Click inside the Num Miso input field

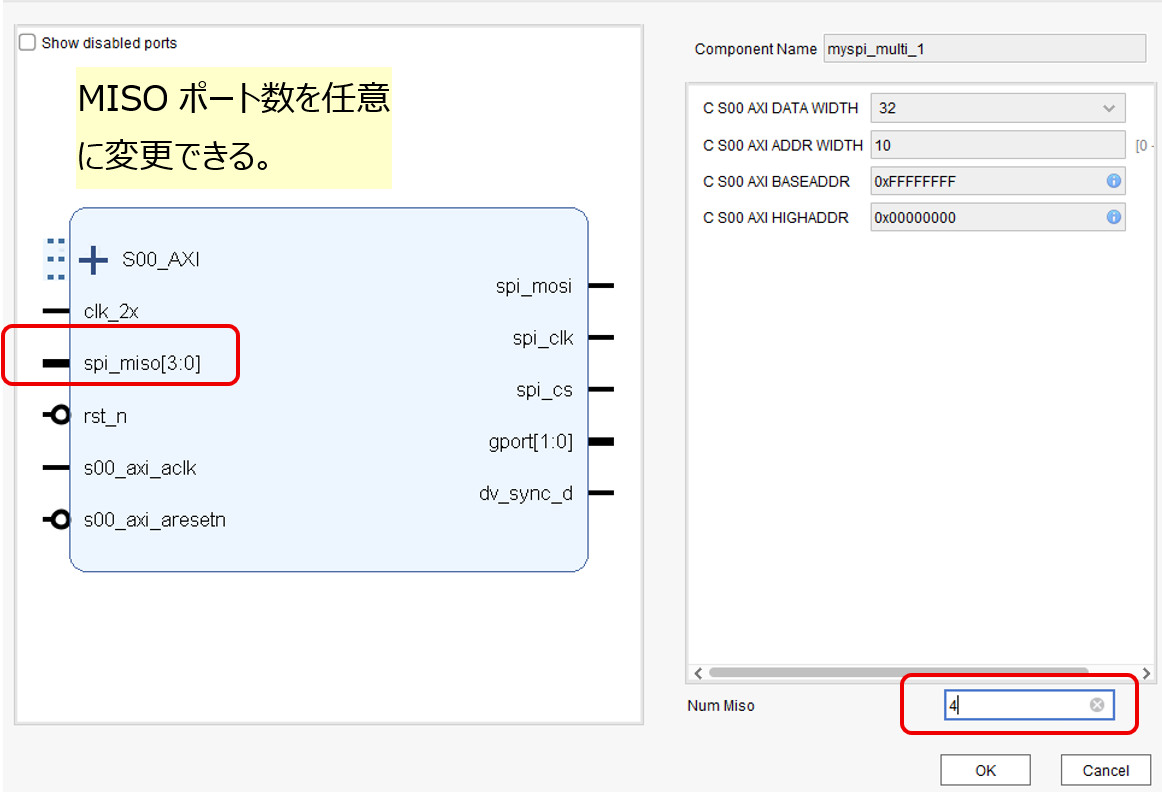pos(1015,705)
